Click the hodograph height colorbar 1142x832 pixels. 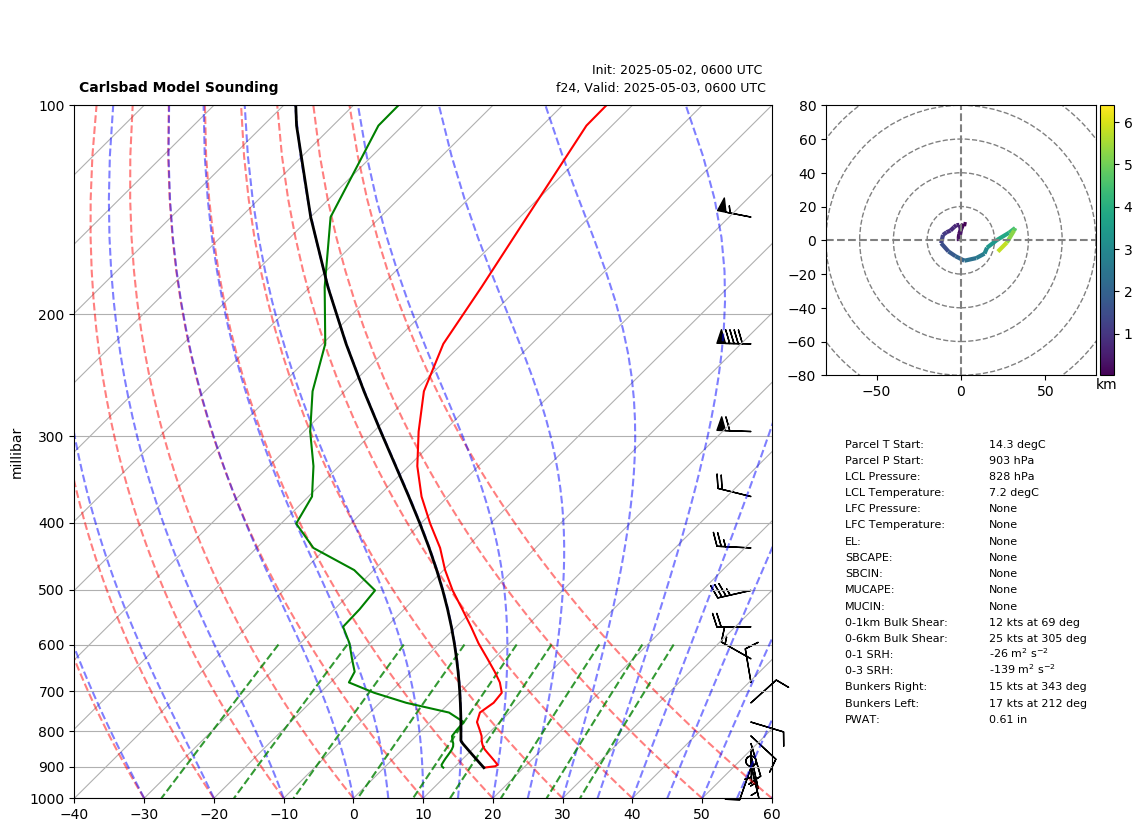[1107, 240]
